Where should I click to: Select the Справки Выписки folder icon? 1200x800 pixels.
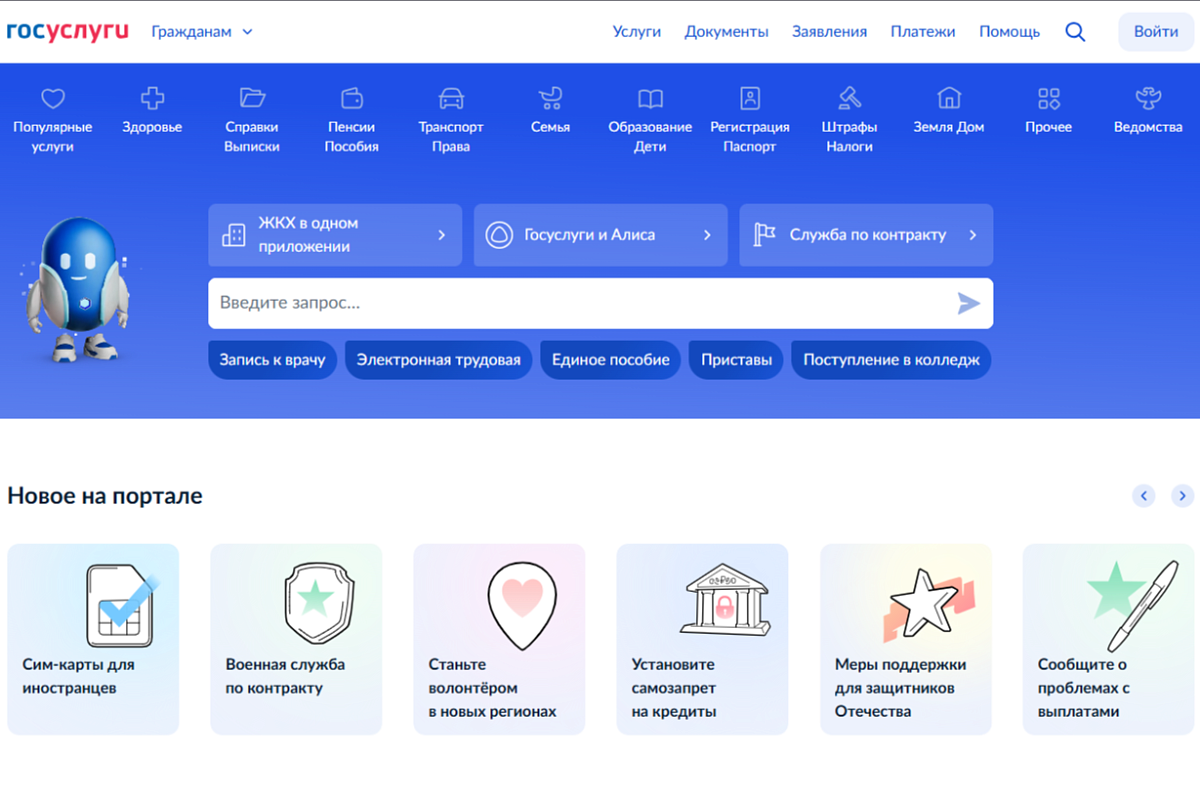[252, 98]
